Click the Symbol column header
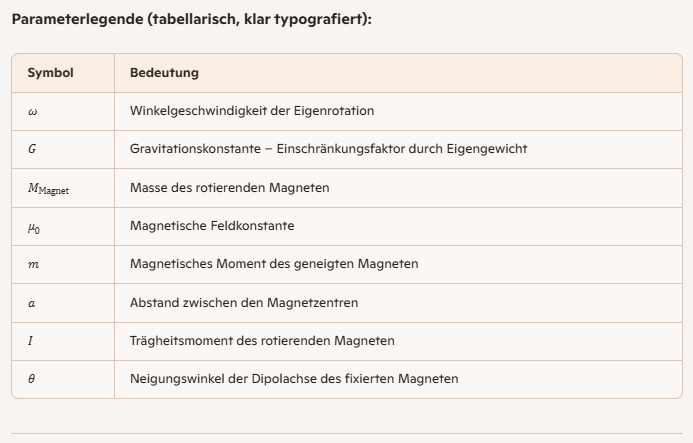This screenshot has height=443, width=693. point(50,73)
